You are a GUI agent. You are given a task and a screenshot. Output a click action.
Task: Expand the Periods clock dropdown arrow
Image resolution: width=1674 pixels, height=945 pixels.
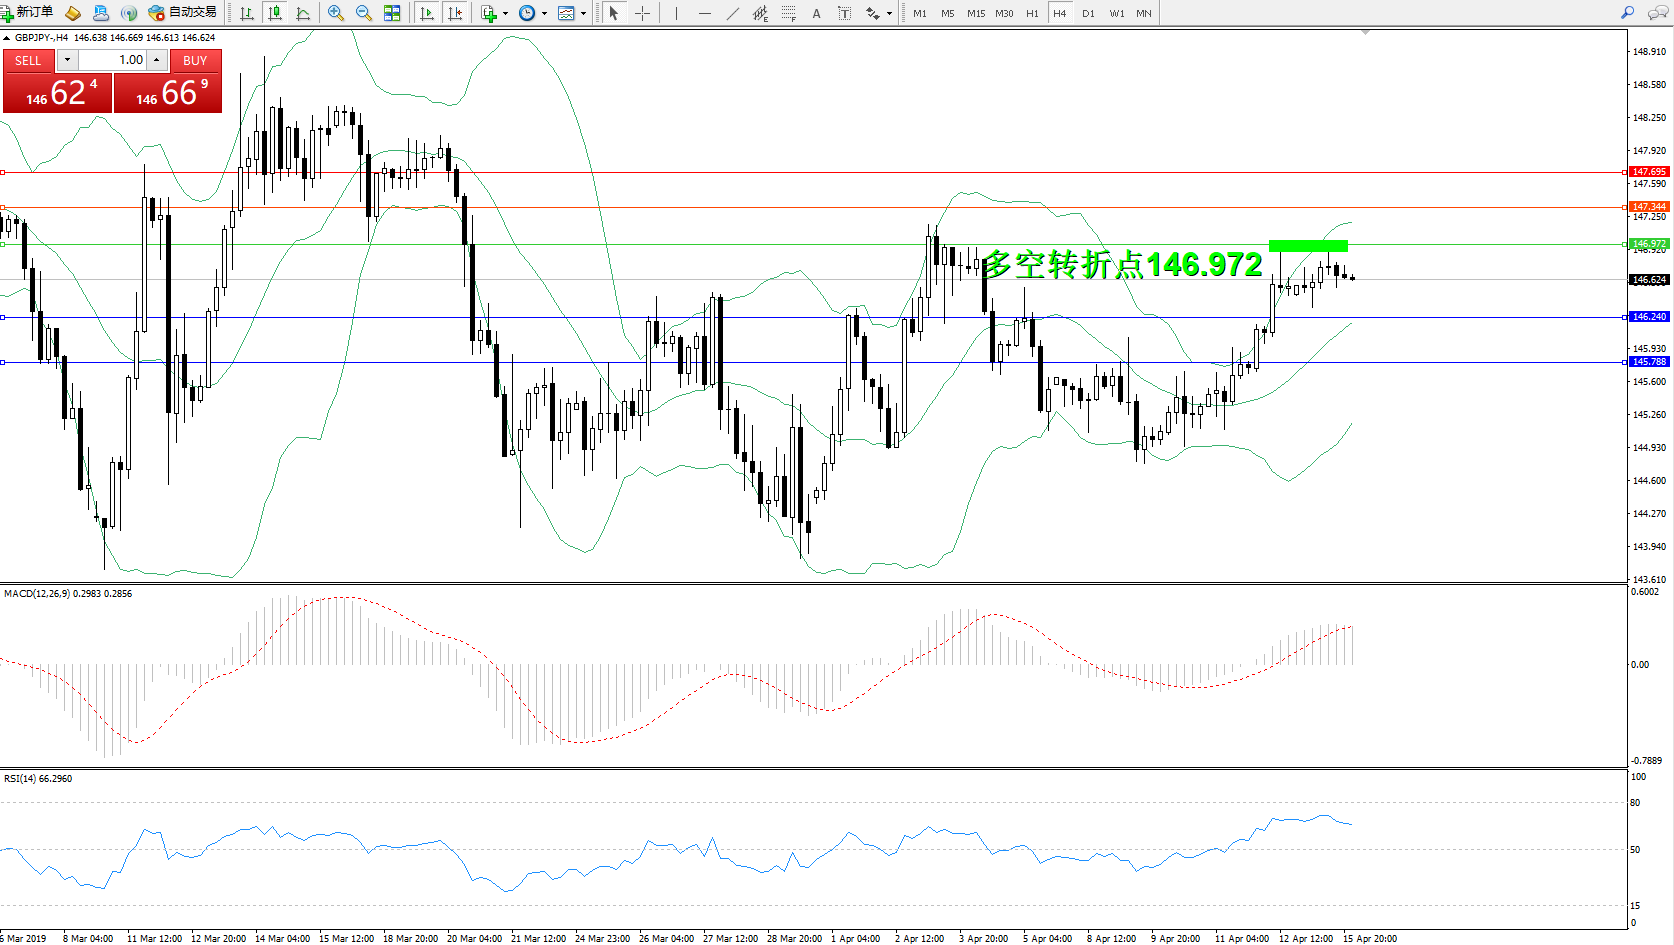pyautogui.click(x=544, y=14)
